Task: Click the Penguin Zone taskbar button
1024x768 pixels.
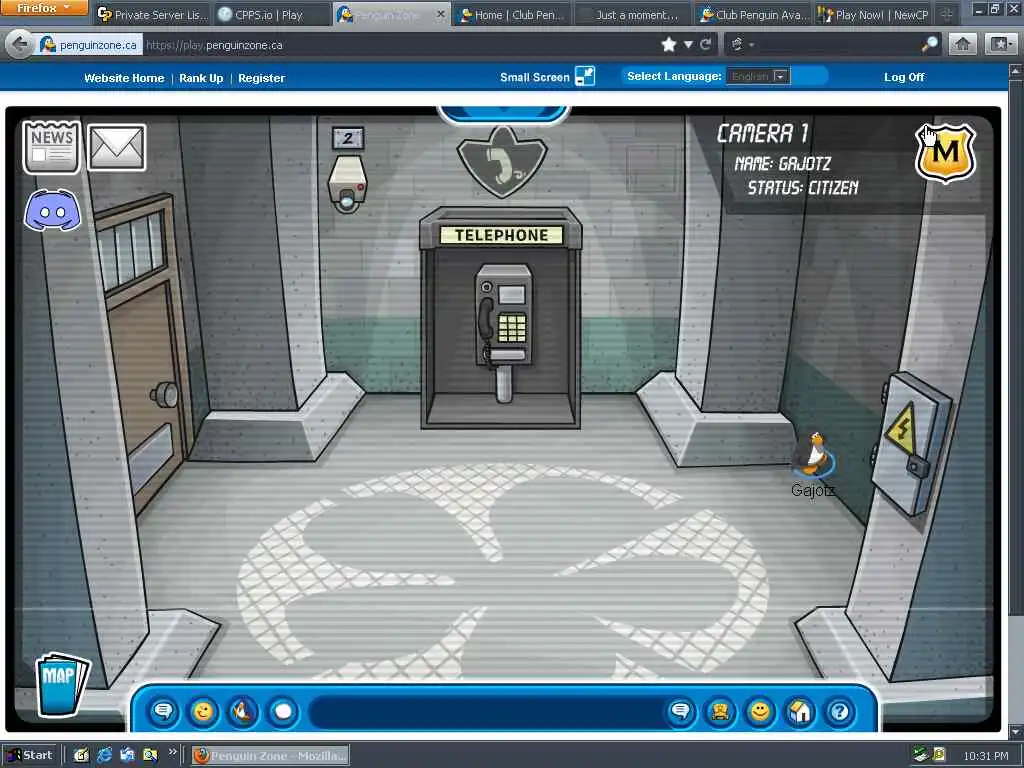Action: (x=270, y=756)
